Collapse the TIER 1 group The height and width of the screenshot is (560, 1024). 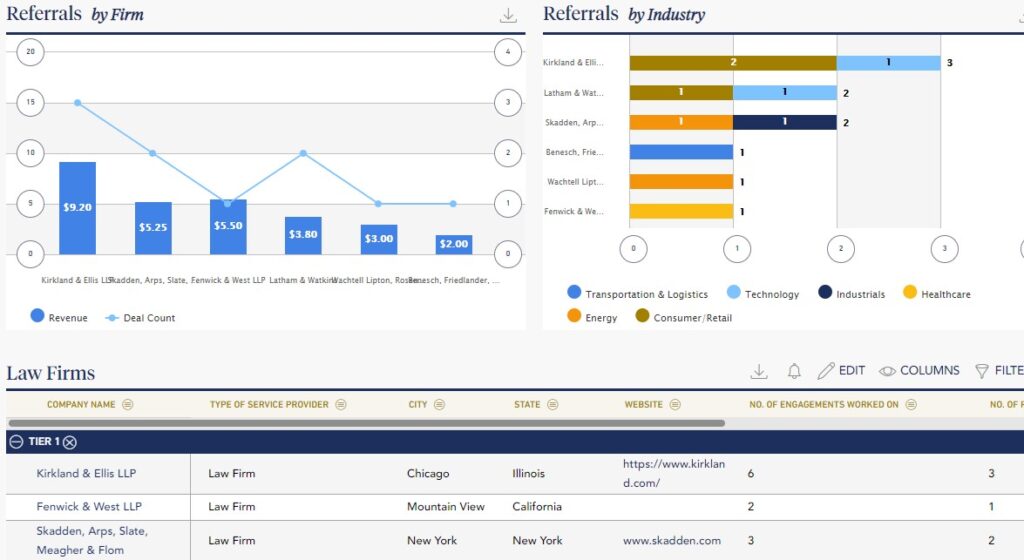pyautogui.click(x=16, y=442)
